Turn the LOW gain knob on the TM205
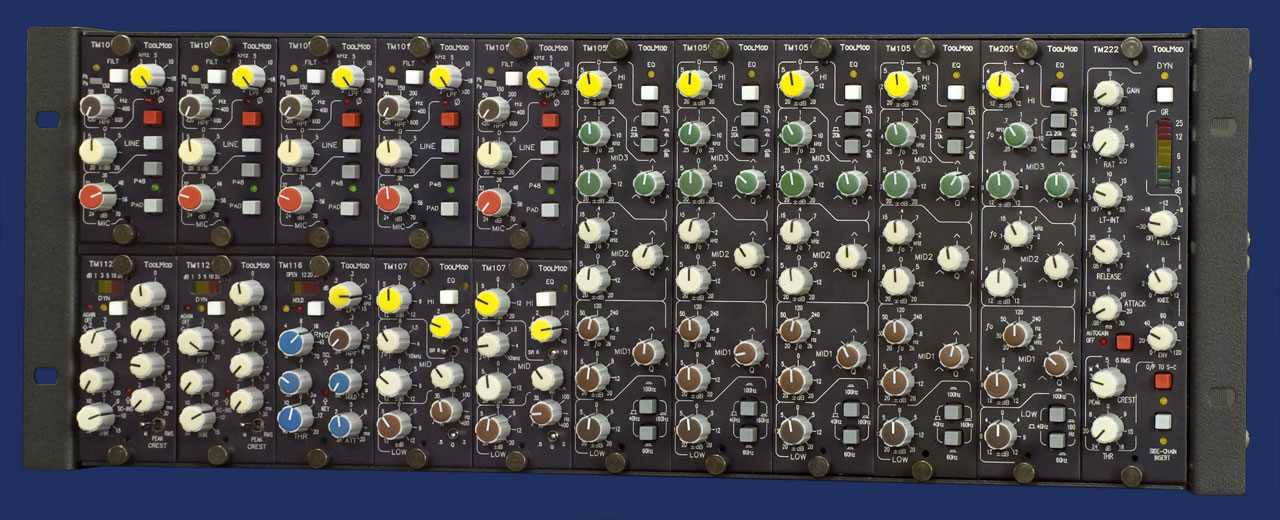The height and width of the screenshot is (520, 1280). tap(1001, 435)
